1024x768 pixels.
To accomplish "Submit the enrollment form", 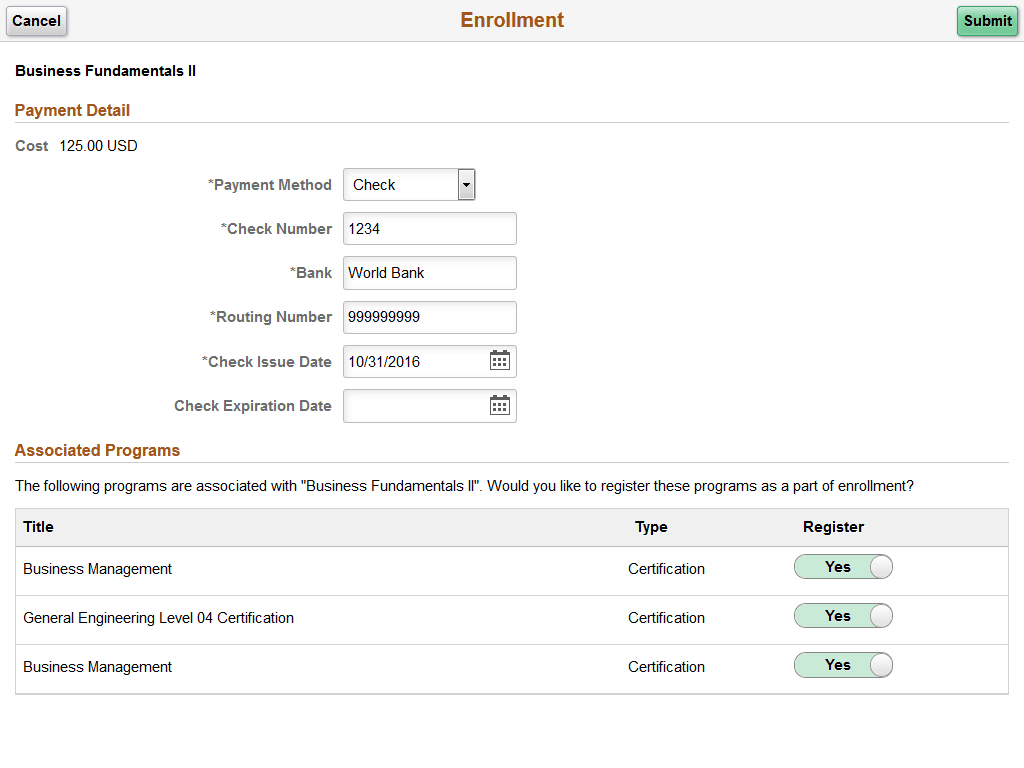I will [987, 21].
